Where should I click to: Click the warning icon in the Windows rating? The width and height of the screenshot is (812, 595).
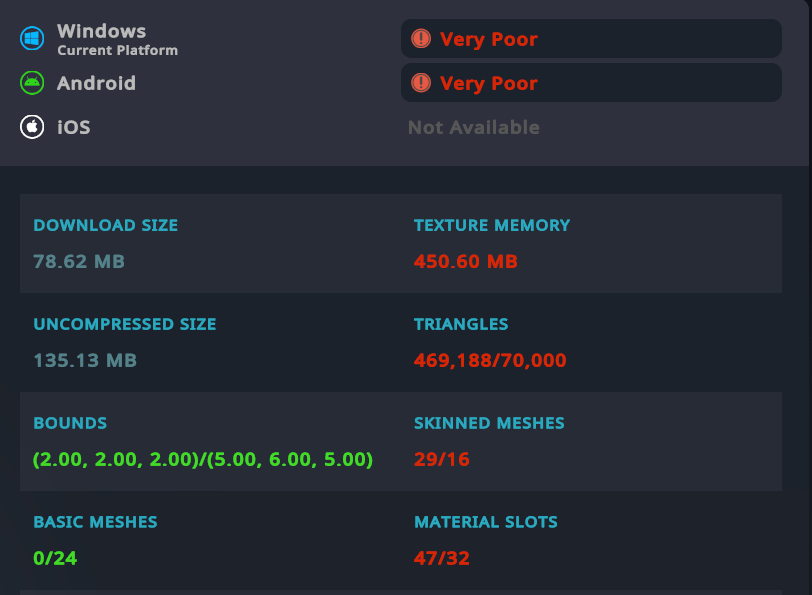coord(421,39)
